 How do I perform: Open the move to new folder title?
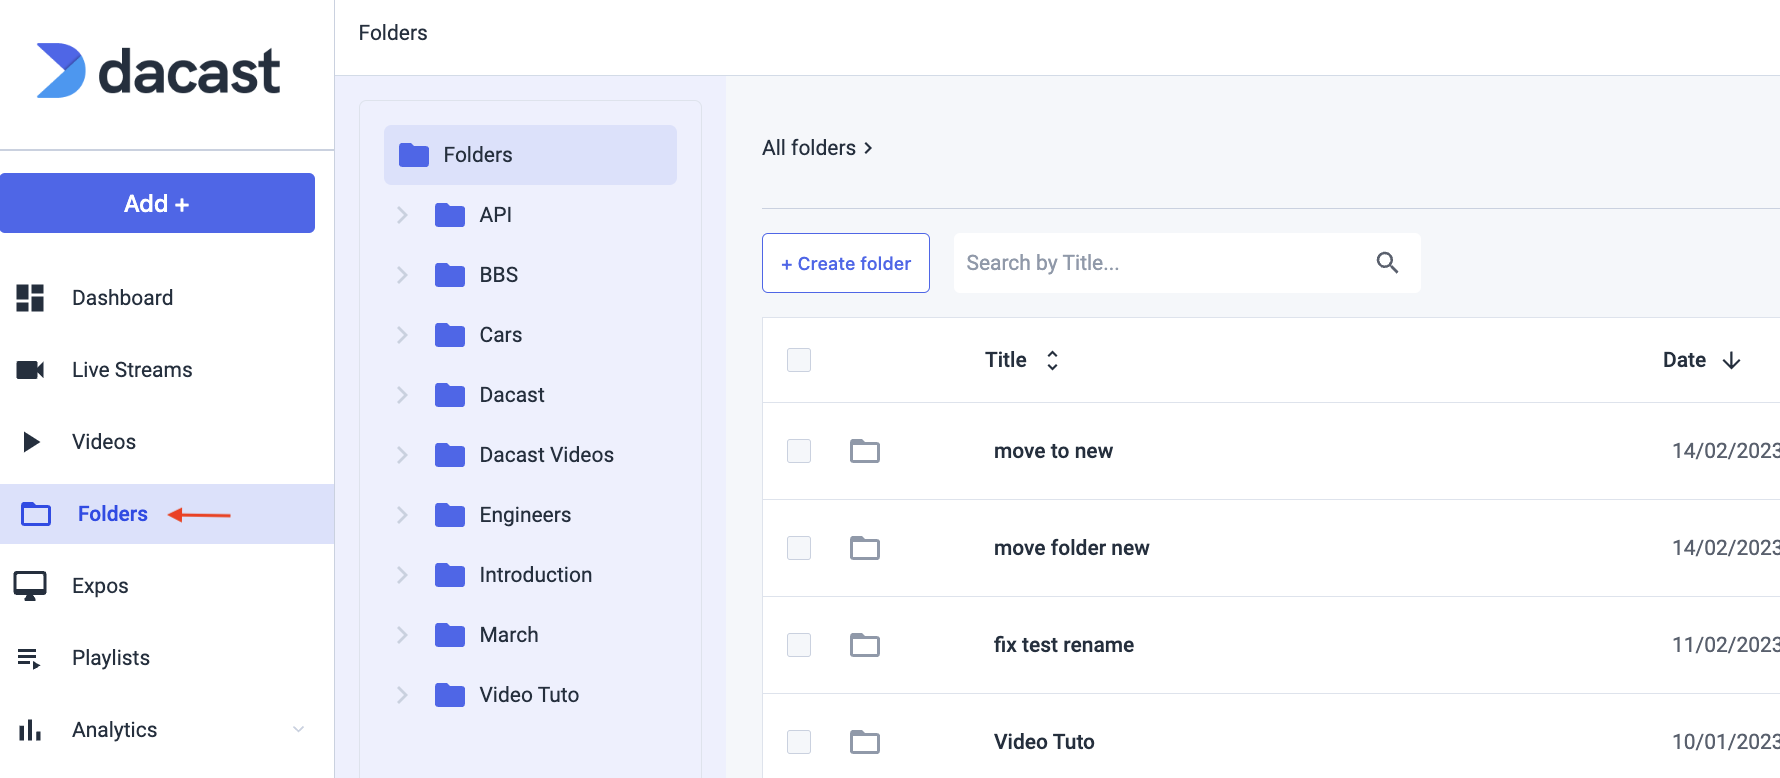coord(1053,451)
